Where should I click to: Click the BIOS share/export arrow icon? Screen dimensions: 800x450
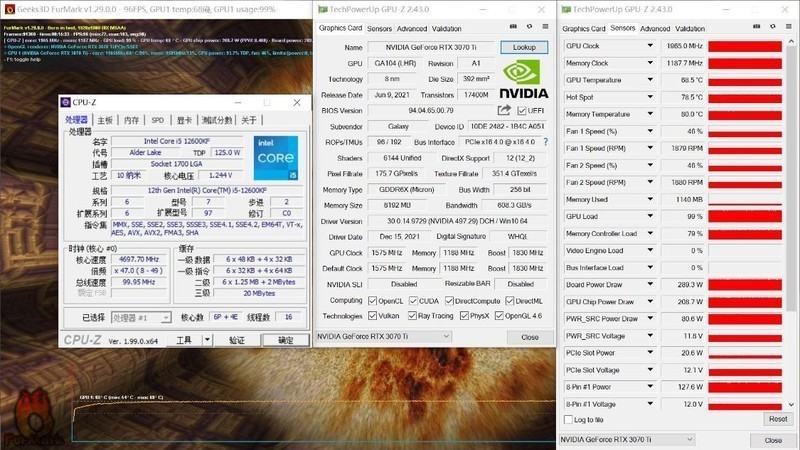(504, 110)
